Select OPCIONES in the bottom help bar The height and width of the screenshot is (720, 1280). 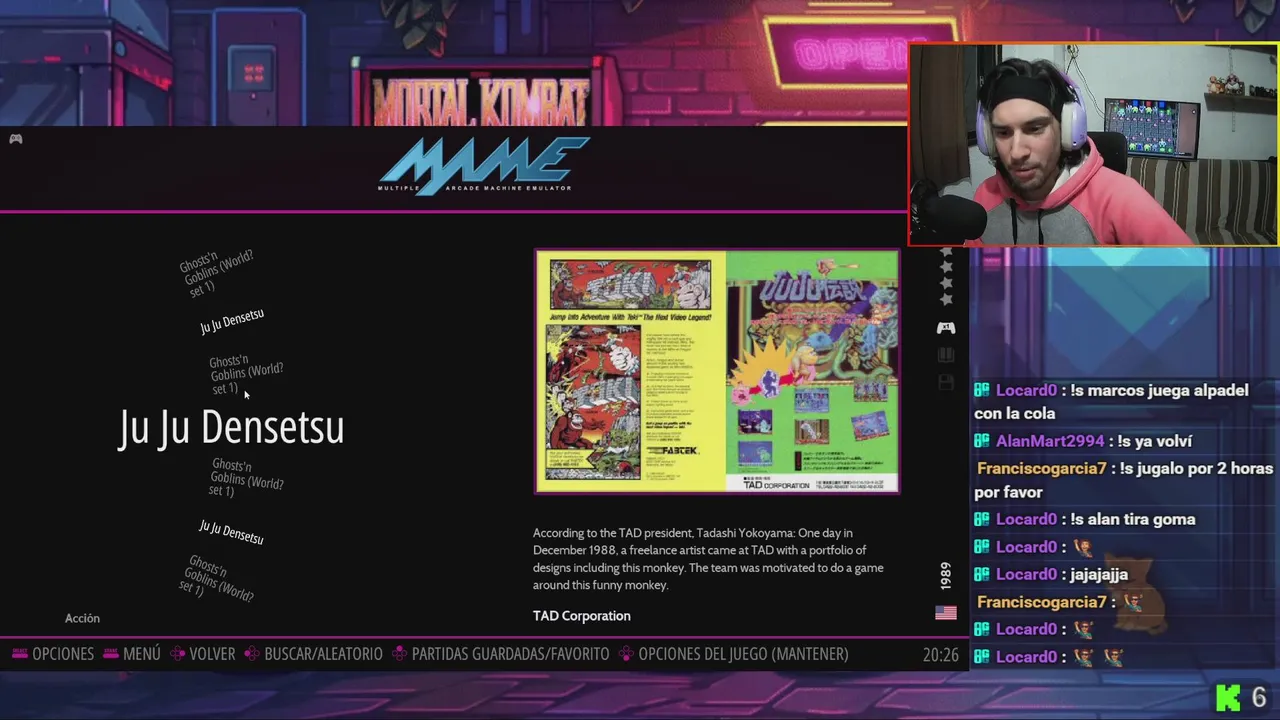pyautogui.click(x=63, y=654)
